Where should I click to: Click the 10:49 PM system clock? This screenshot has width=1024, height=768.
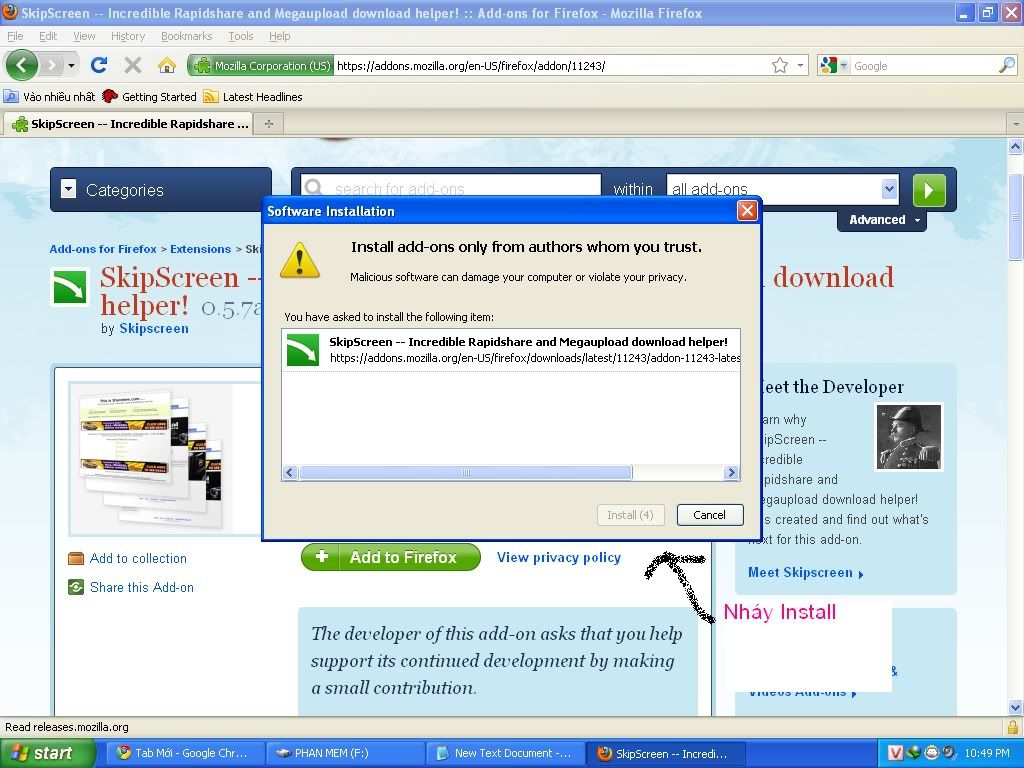987,753
